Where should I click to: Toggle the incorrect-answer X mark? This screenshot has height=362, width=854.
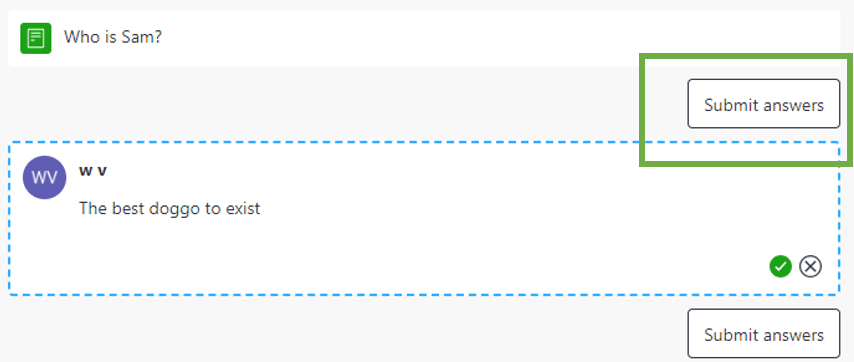pos(810,267)
